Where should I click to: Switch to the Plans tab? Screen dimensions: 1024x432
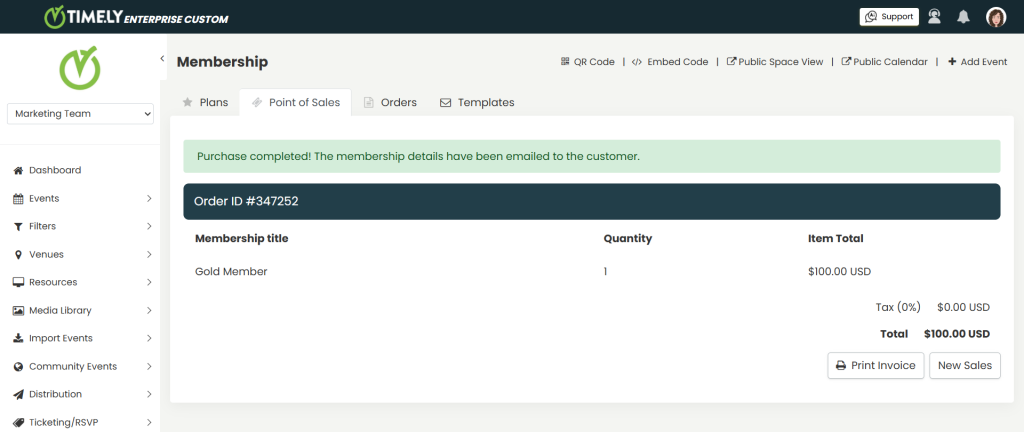pyautogui.click(x=206, y=102)
